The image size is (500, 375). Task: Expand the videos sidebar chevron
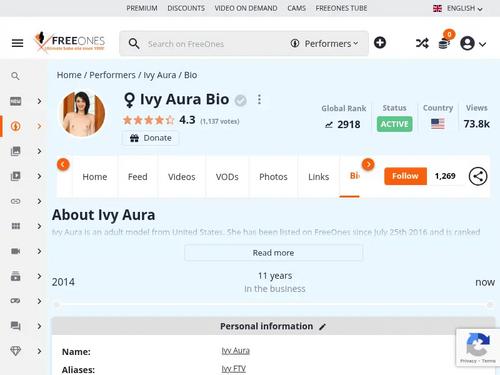[x=39, y=176]
